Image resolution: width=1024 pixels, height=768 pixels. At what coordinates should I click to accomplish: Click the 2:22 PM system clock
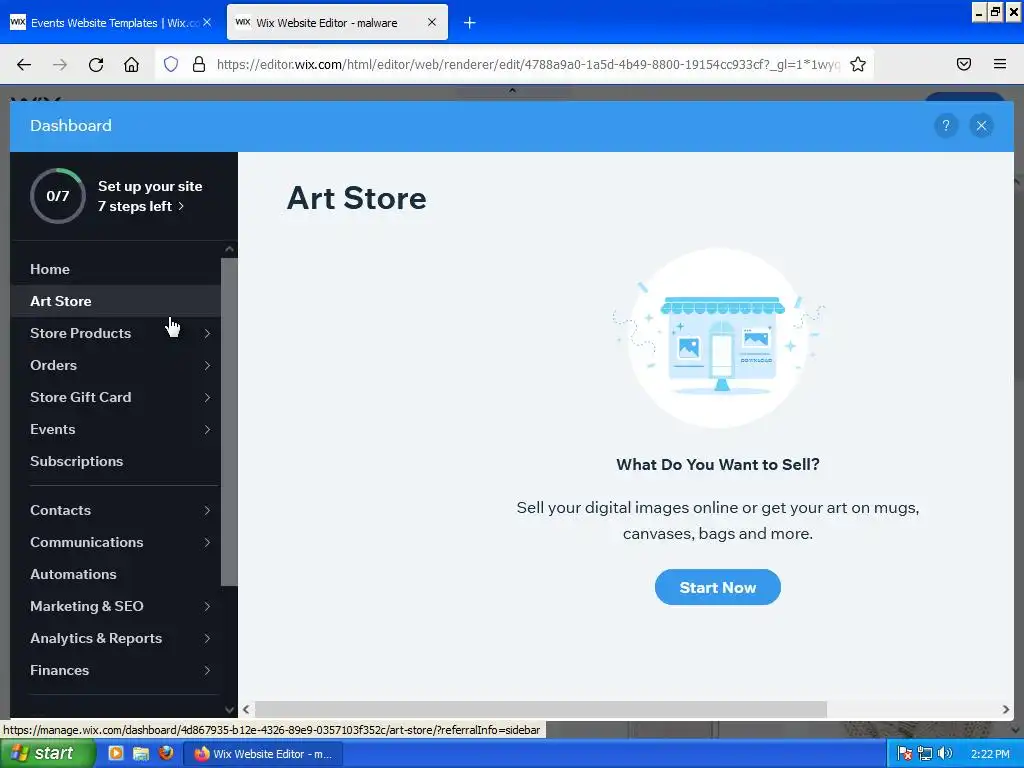point(990,754)
